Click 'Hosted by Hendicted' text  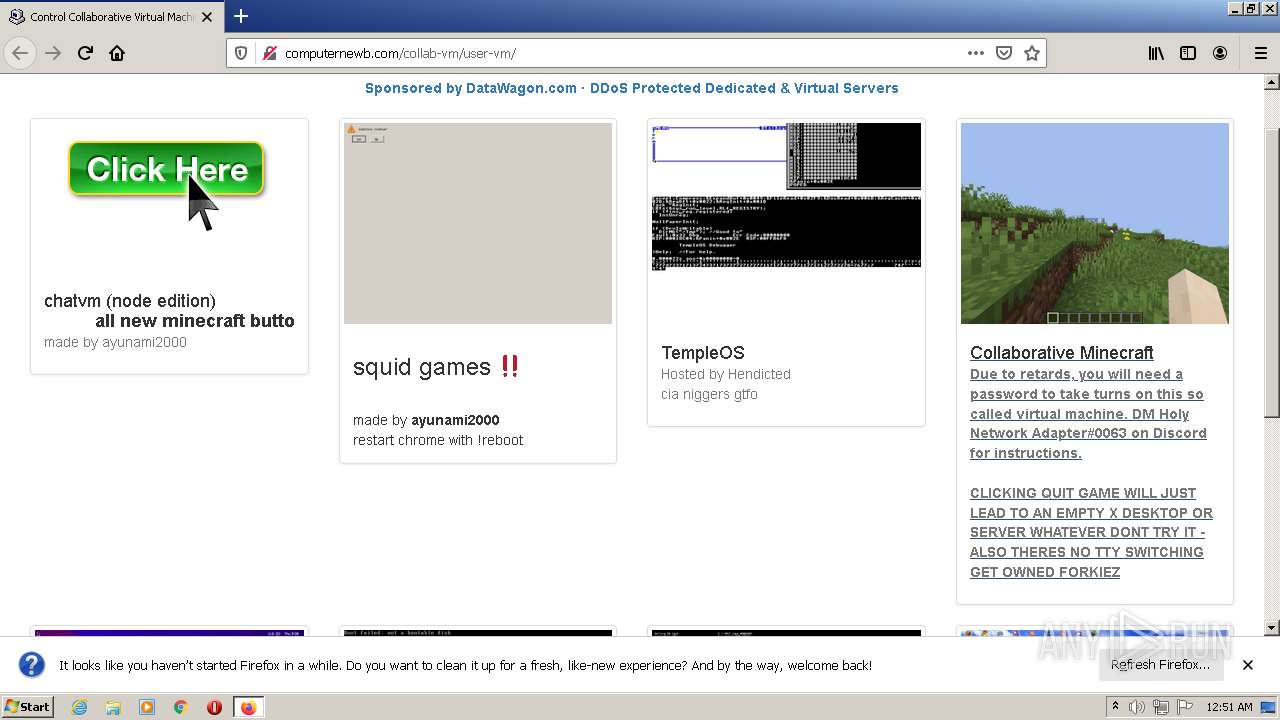point(725,374)
